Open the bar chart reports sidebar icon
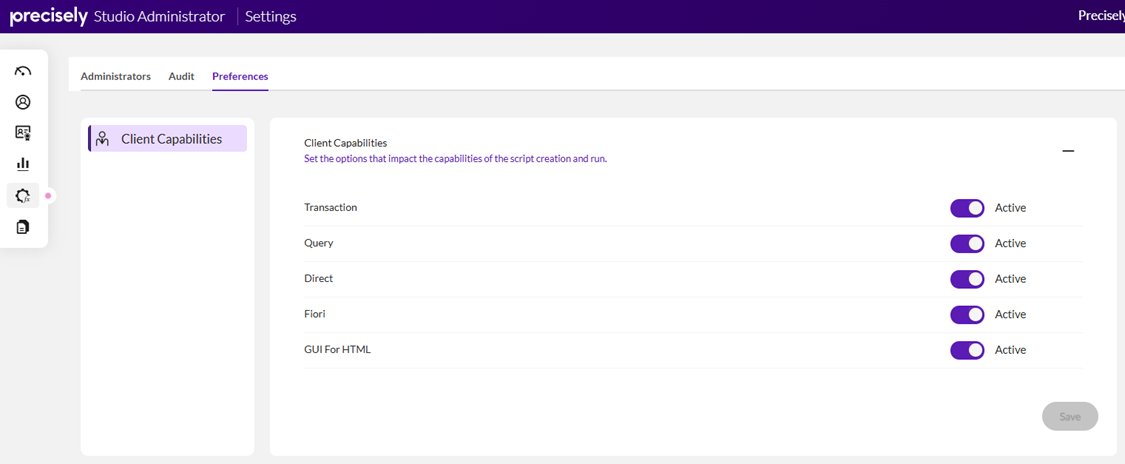Image resolution: width=1125 pixels, height=464 pixels. tap(23, 164)
